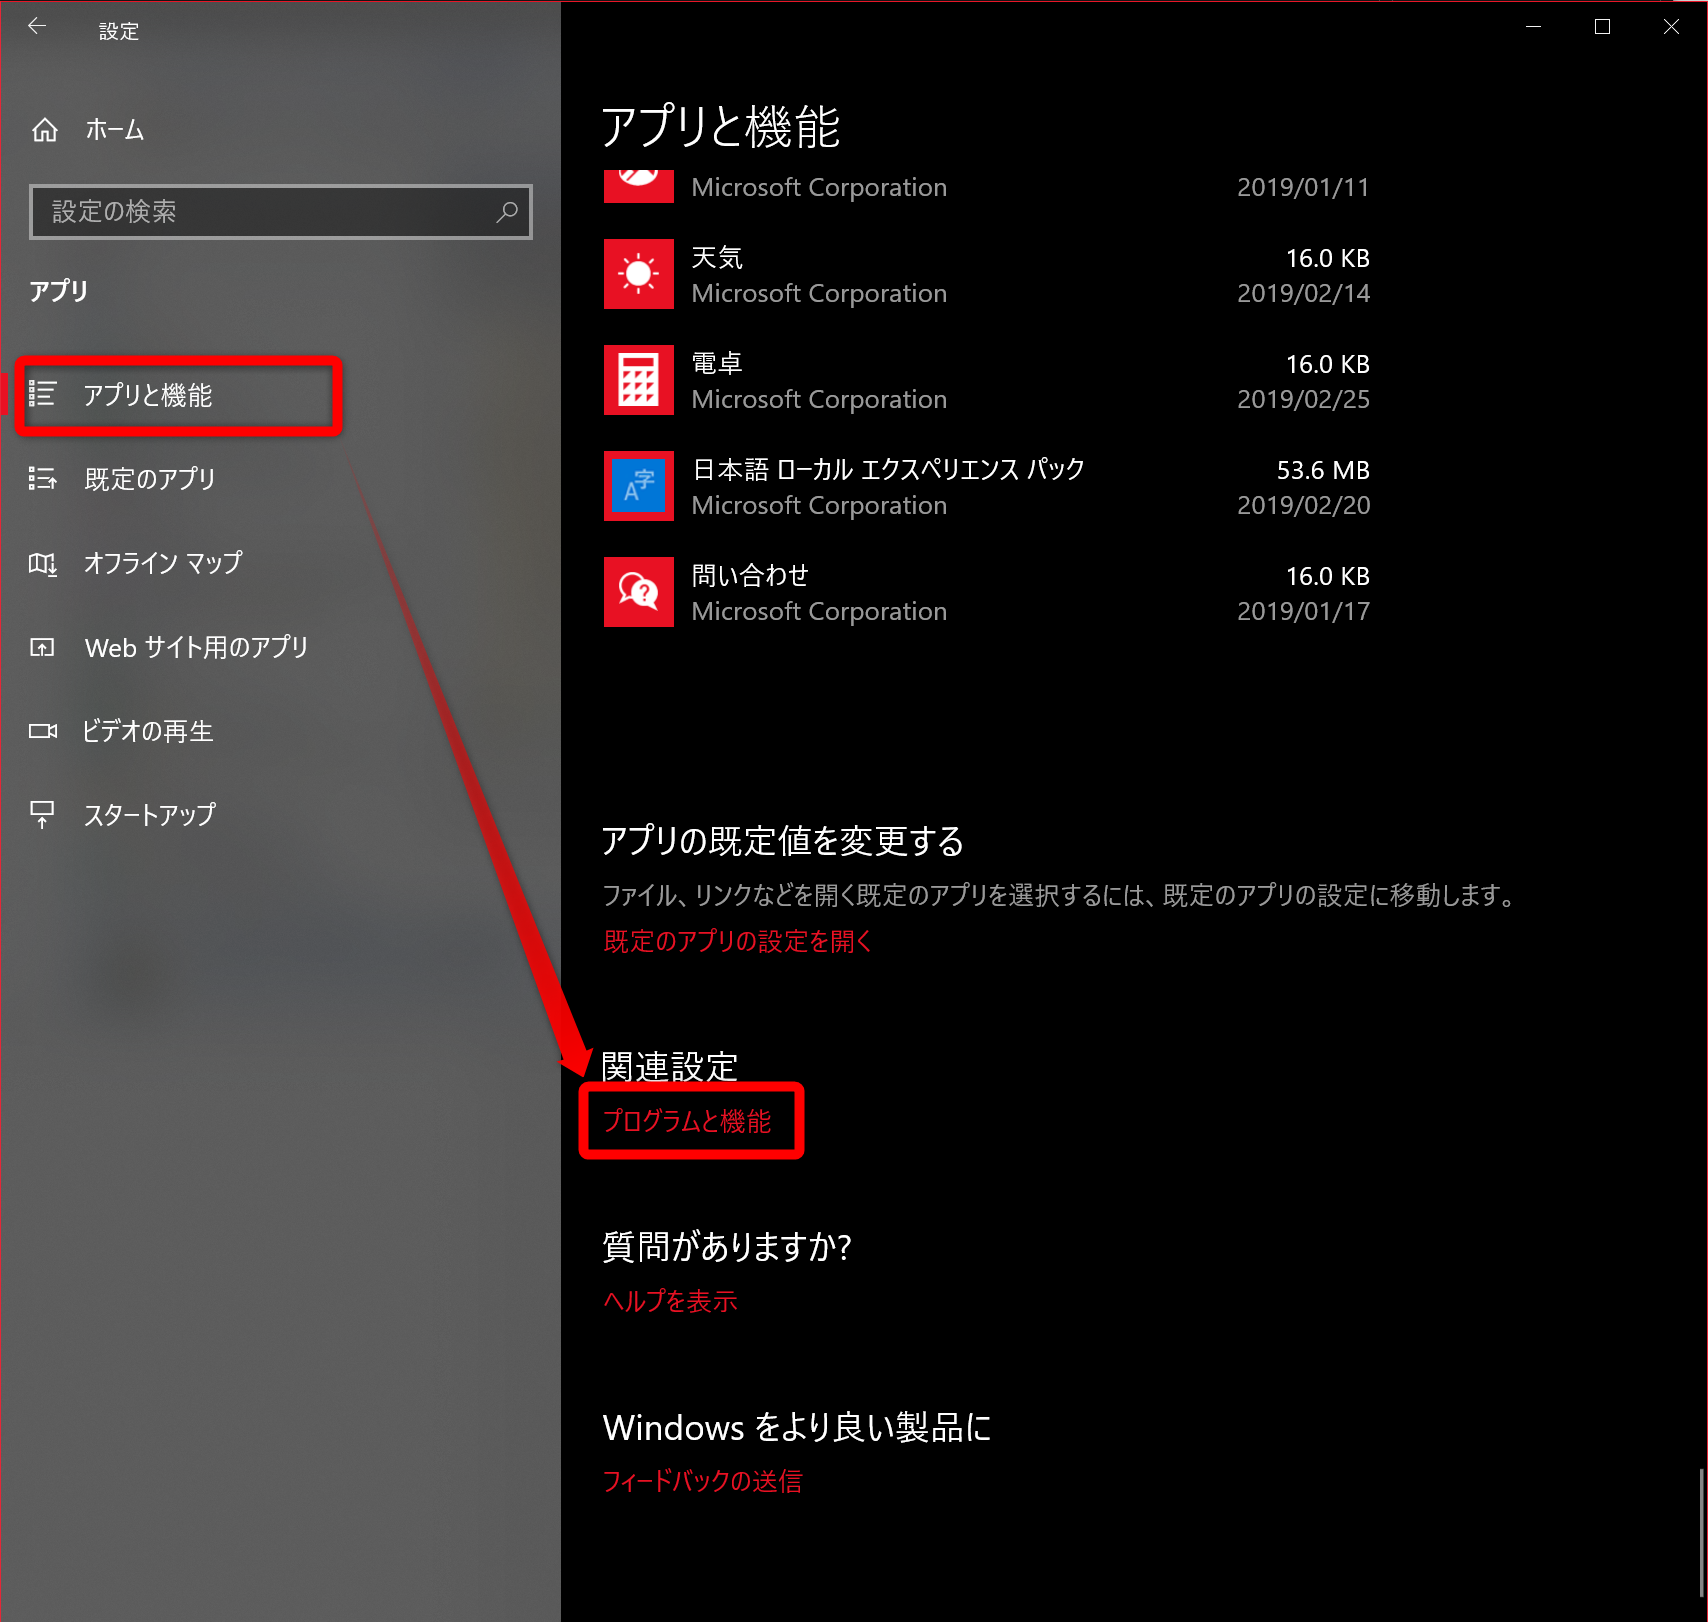The height and width of the screenshot is (1622, 1708).
Task: Click the date 2019/02/14
Action: [x=1303, y=293]
